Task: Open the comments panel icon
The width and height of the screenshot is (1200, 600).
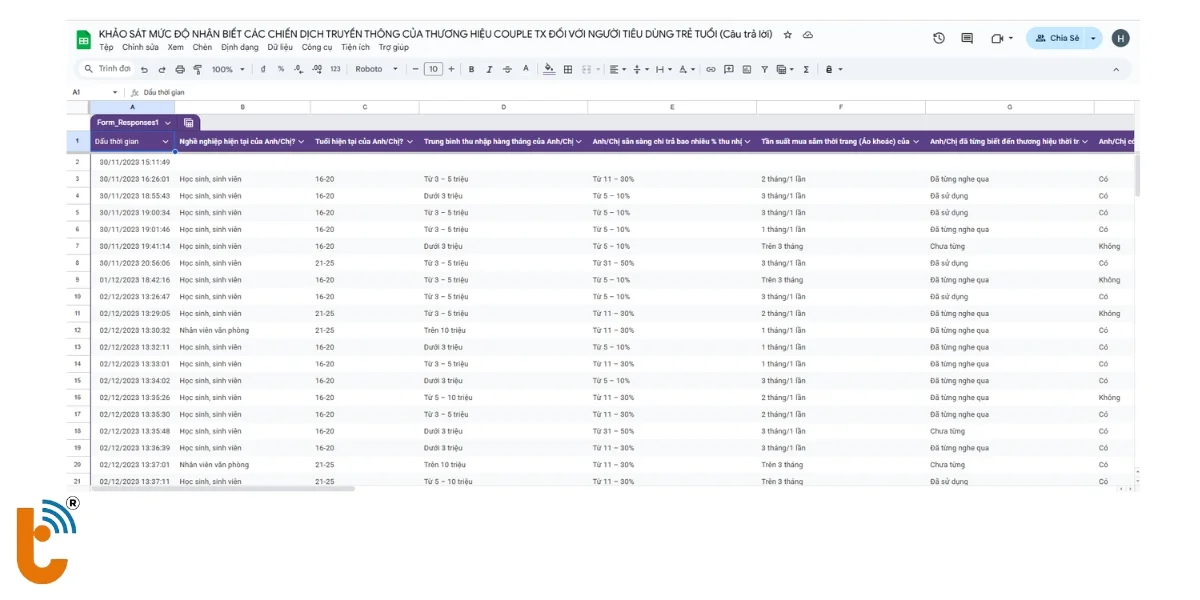Action: click(967, 38)
